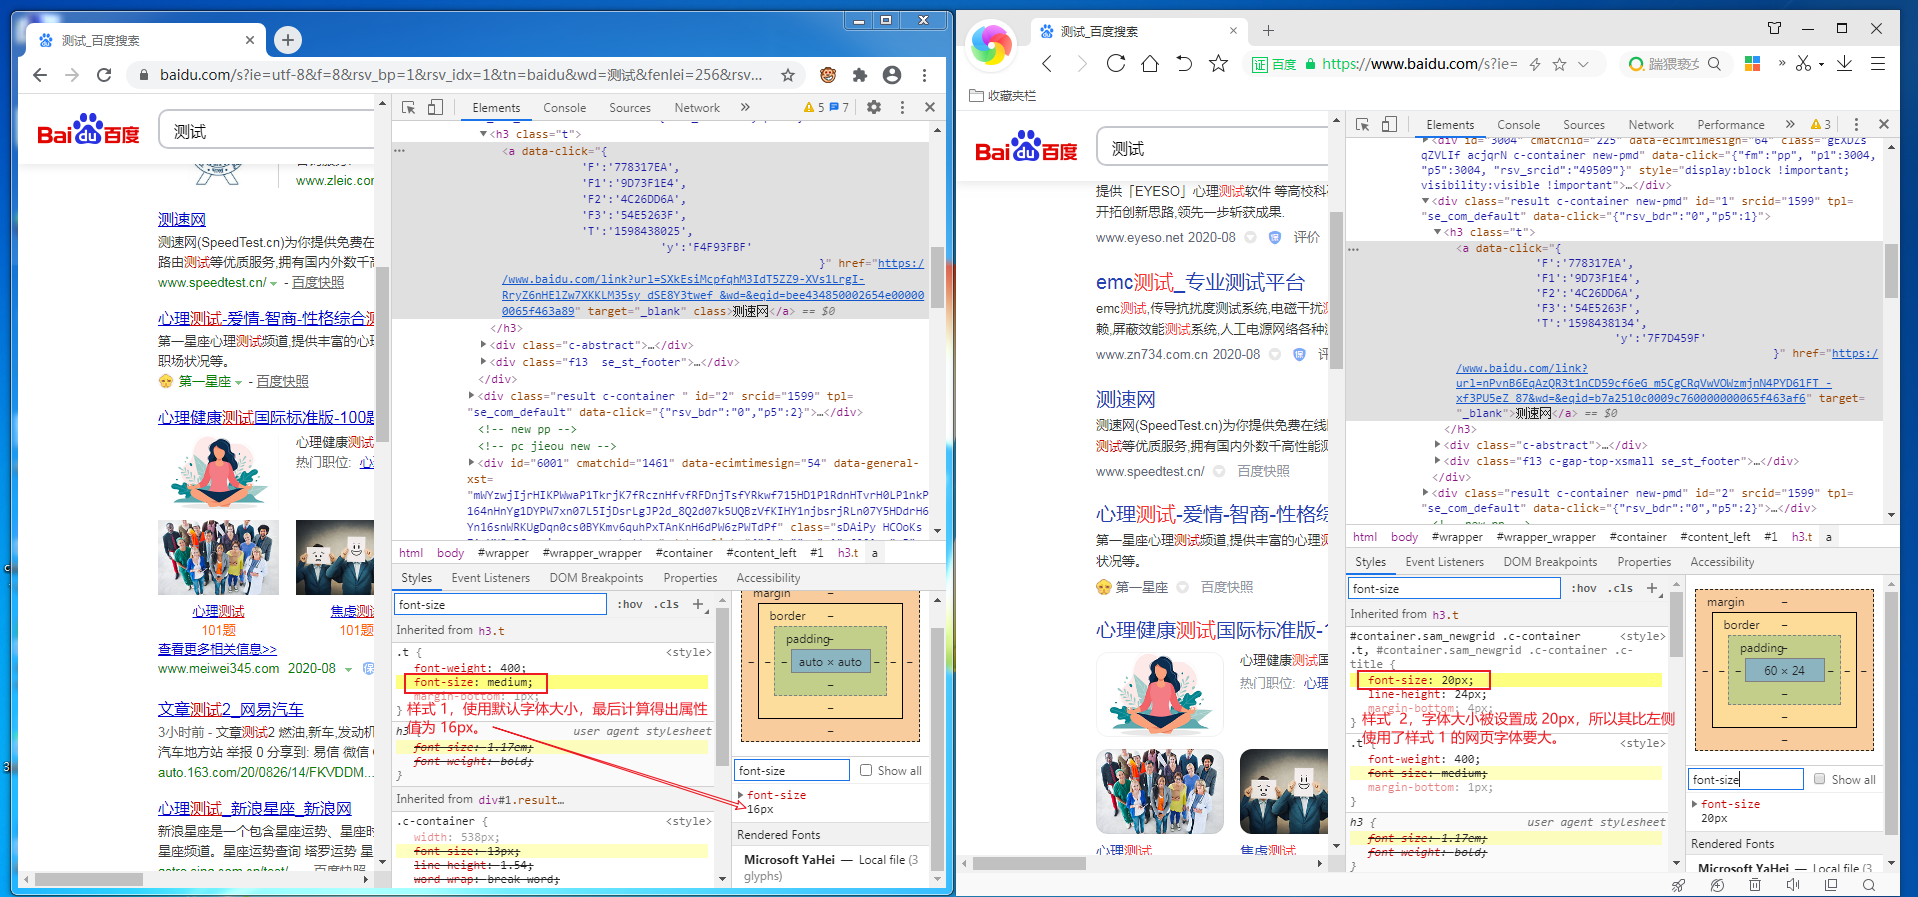The height and width of the screenshot is (897, 1918).
Task: Open the three-dot DevTools menu in Chrome
Action: click(902, 107)
